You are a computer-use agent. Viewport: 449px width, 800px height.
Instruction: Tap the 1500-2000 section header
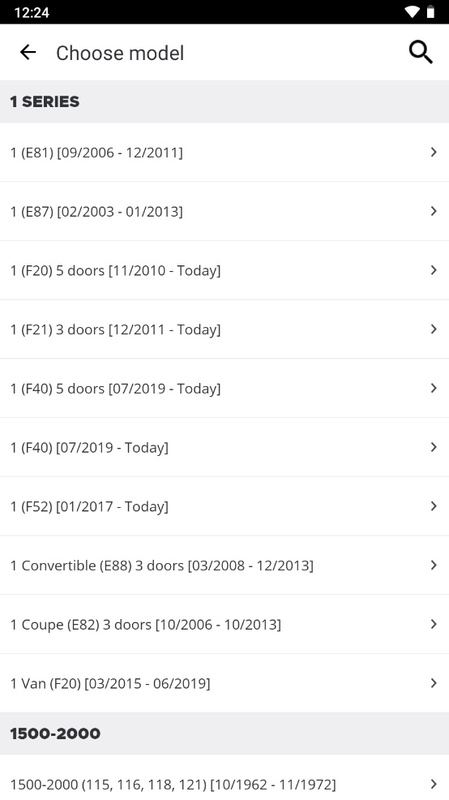click(224, 734)
